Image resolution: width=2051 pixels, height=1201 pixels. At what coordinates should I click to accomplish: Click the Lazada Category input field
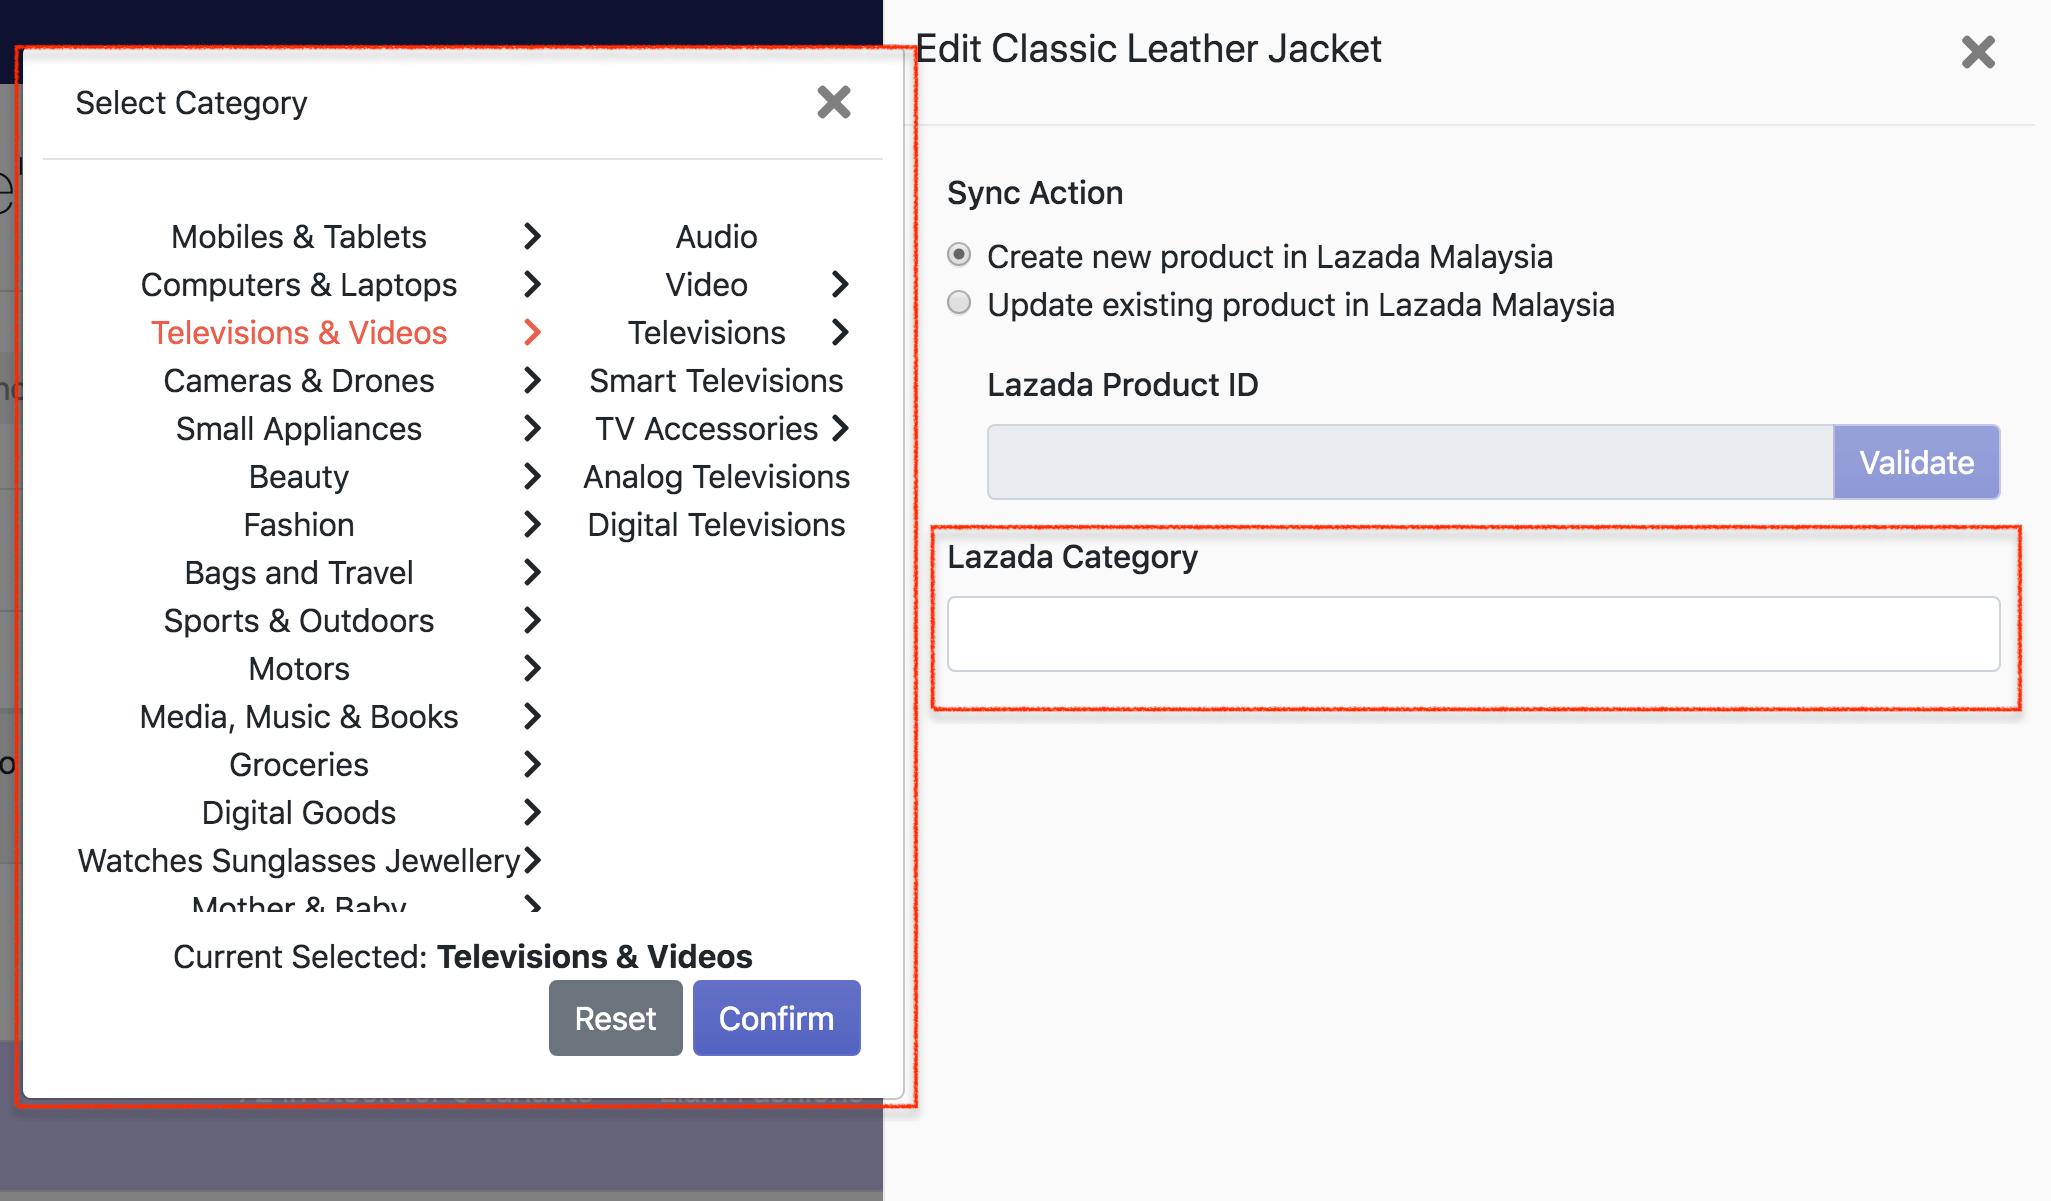click(1473, 634)
